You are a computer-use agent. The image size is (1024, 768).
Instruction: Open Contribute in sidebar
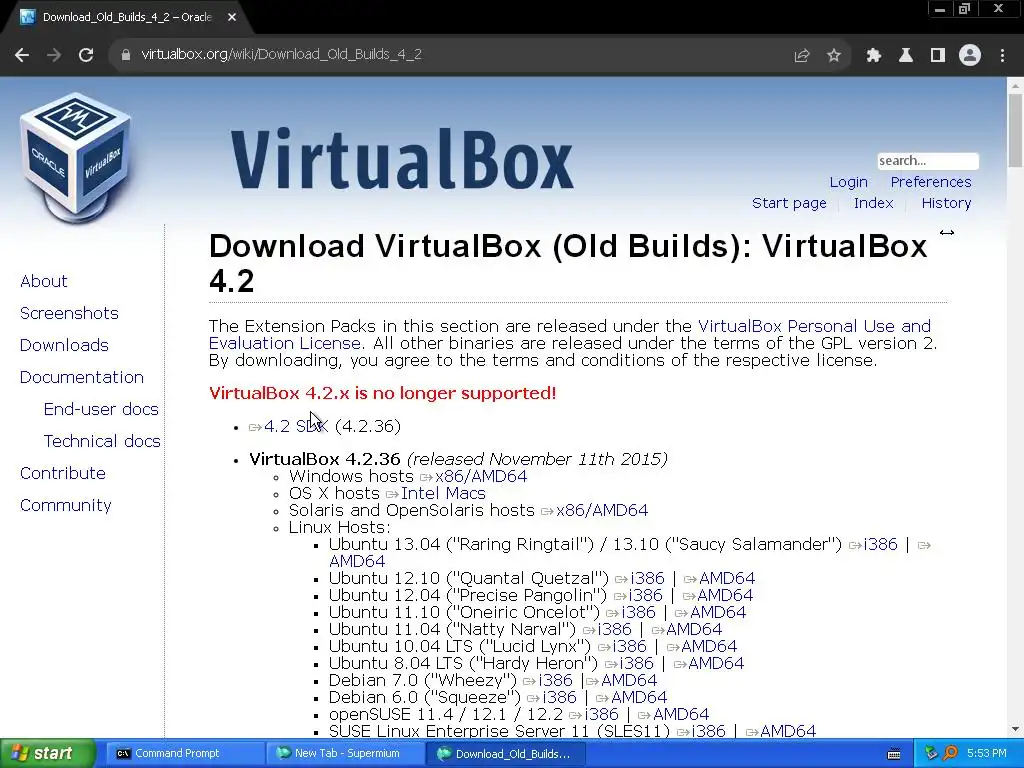pyautogui.click(x=63, y=473)
